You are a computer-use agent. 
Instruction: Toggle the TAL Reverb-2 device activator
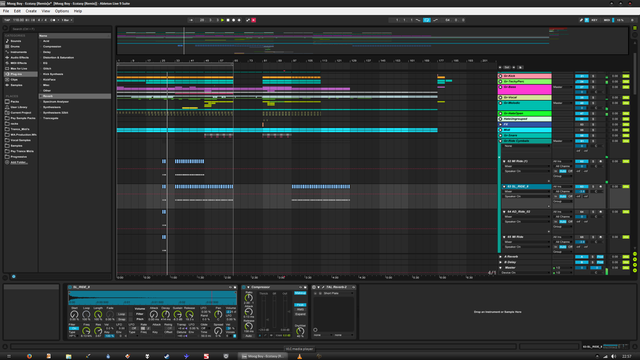click(x=314, y=287)
